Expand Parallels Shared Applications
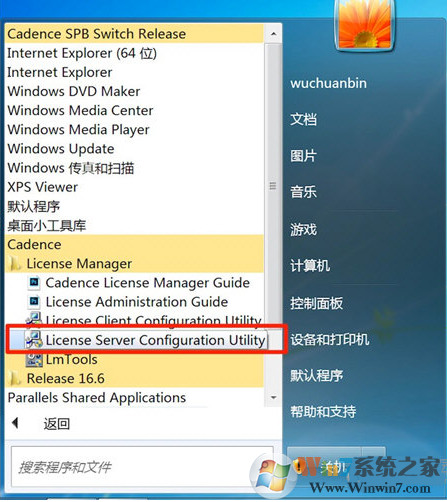Screen dimensions: 447x502 tap(97, 398)
